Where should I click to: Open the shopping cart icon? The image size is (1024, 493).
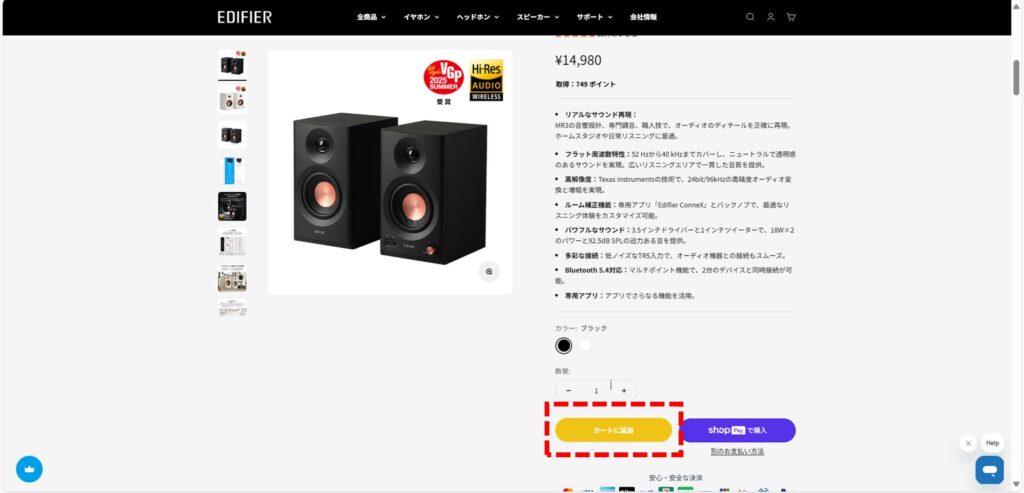click(x=791, y=17)
